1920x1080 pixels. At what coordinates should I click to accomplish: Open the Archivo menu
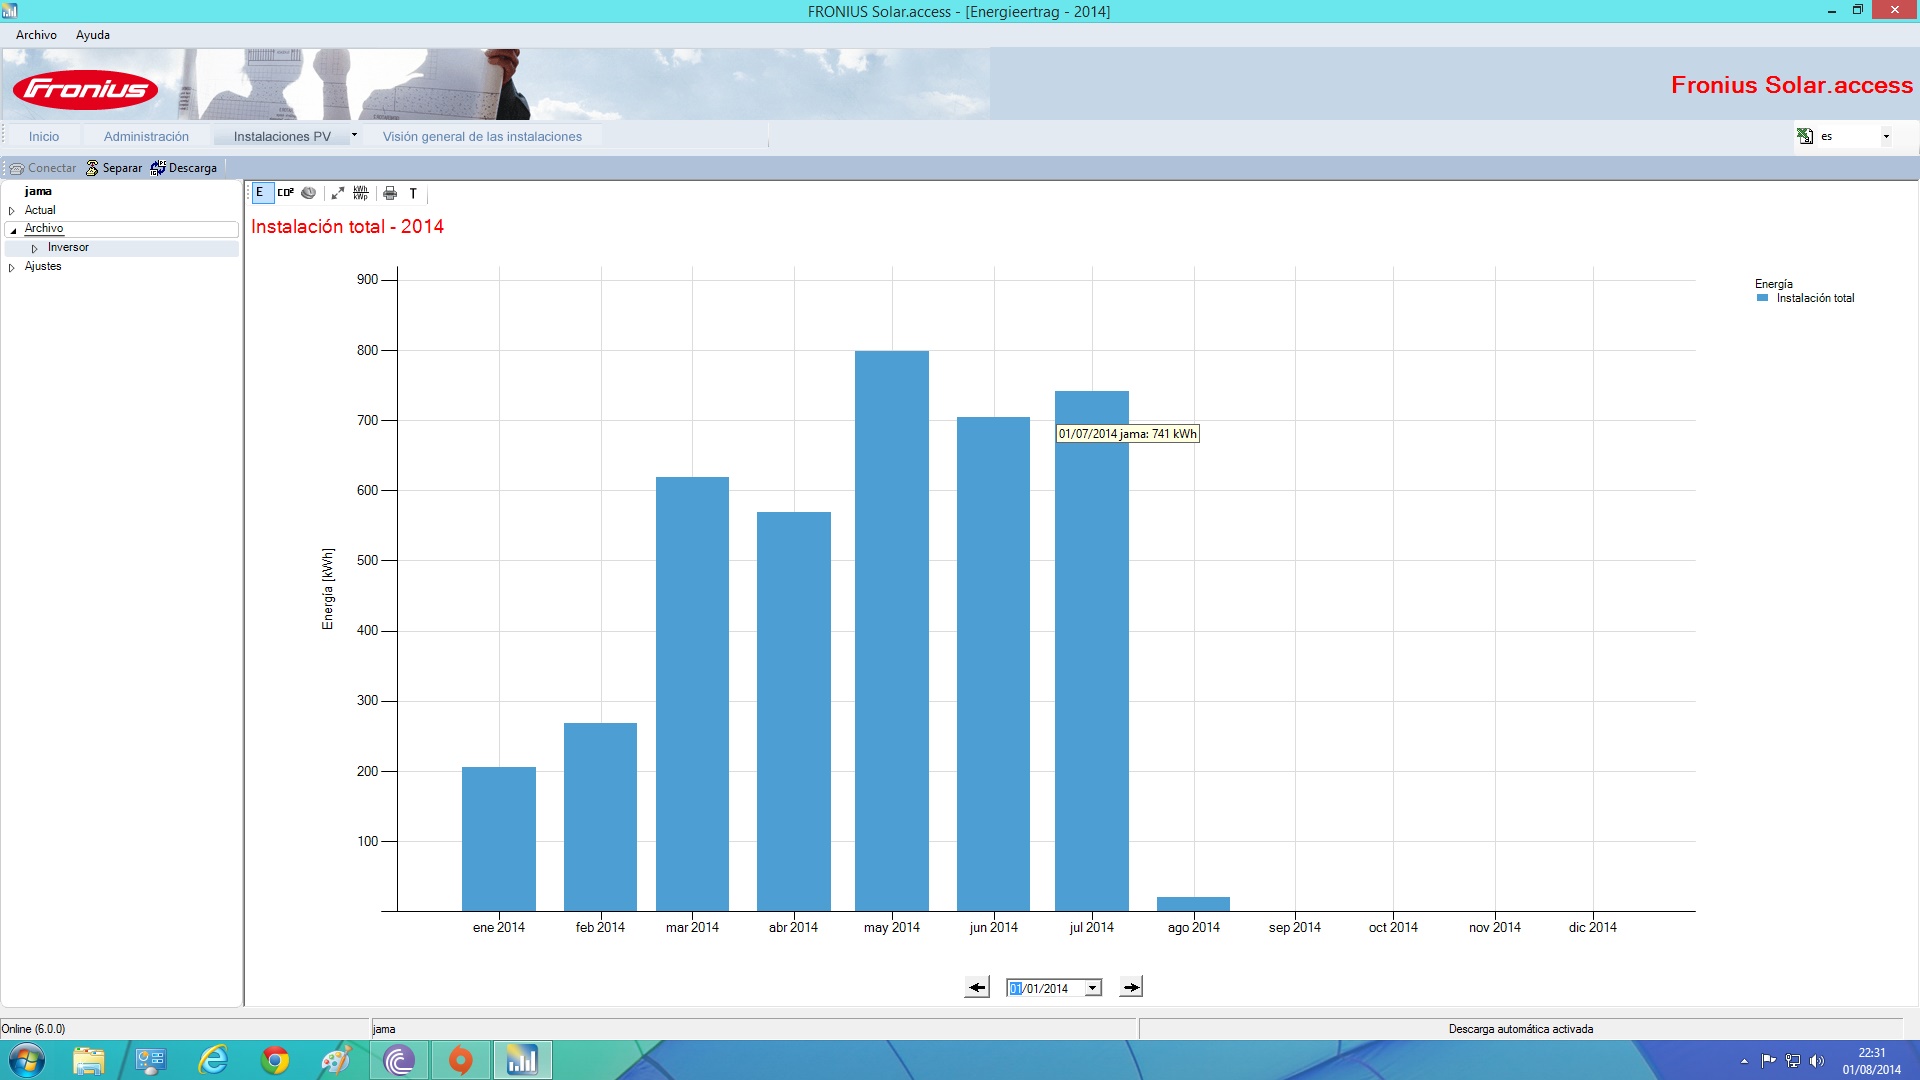(36, 35)
